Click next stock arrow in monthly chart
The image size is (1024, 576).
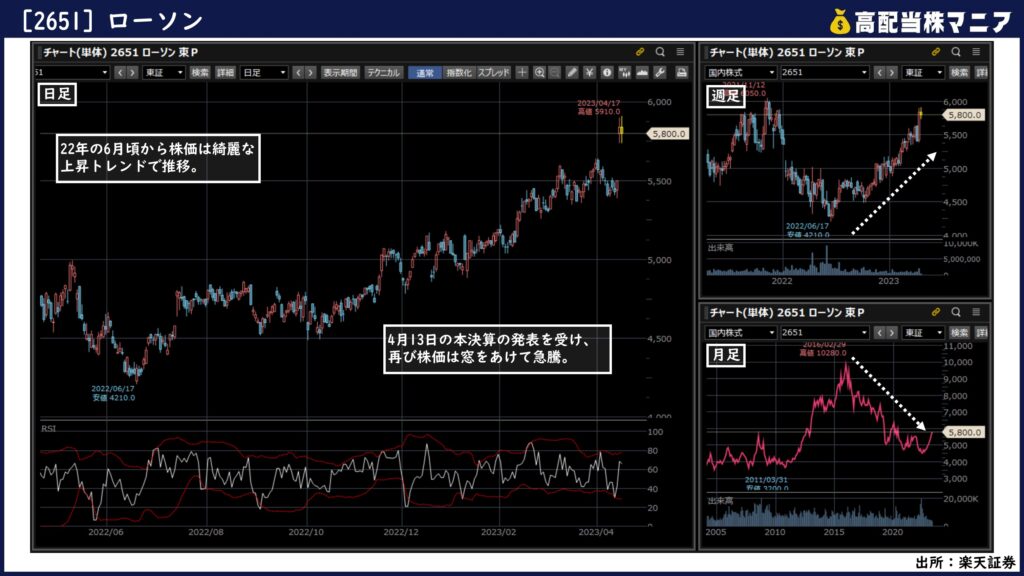click(x=892, y=333)
